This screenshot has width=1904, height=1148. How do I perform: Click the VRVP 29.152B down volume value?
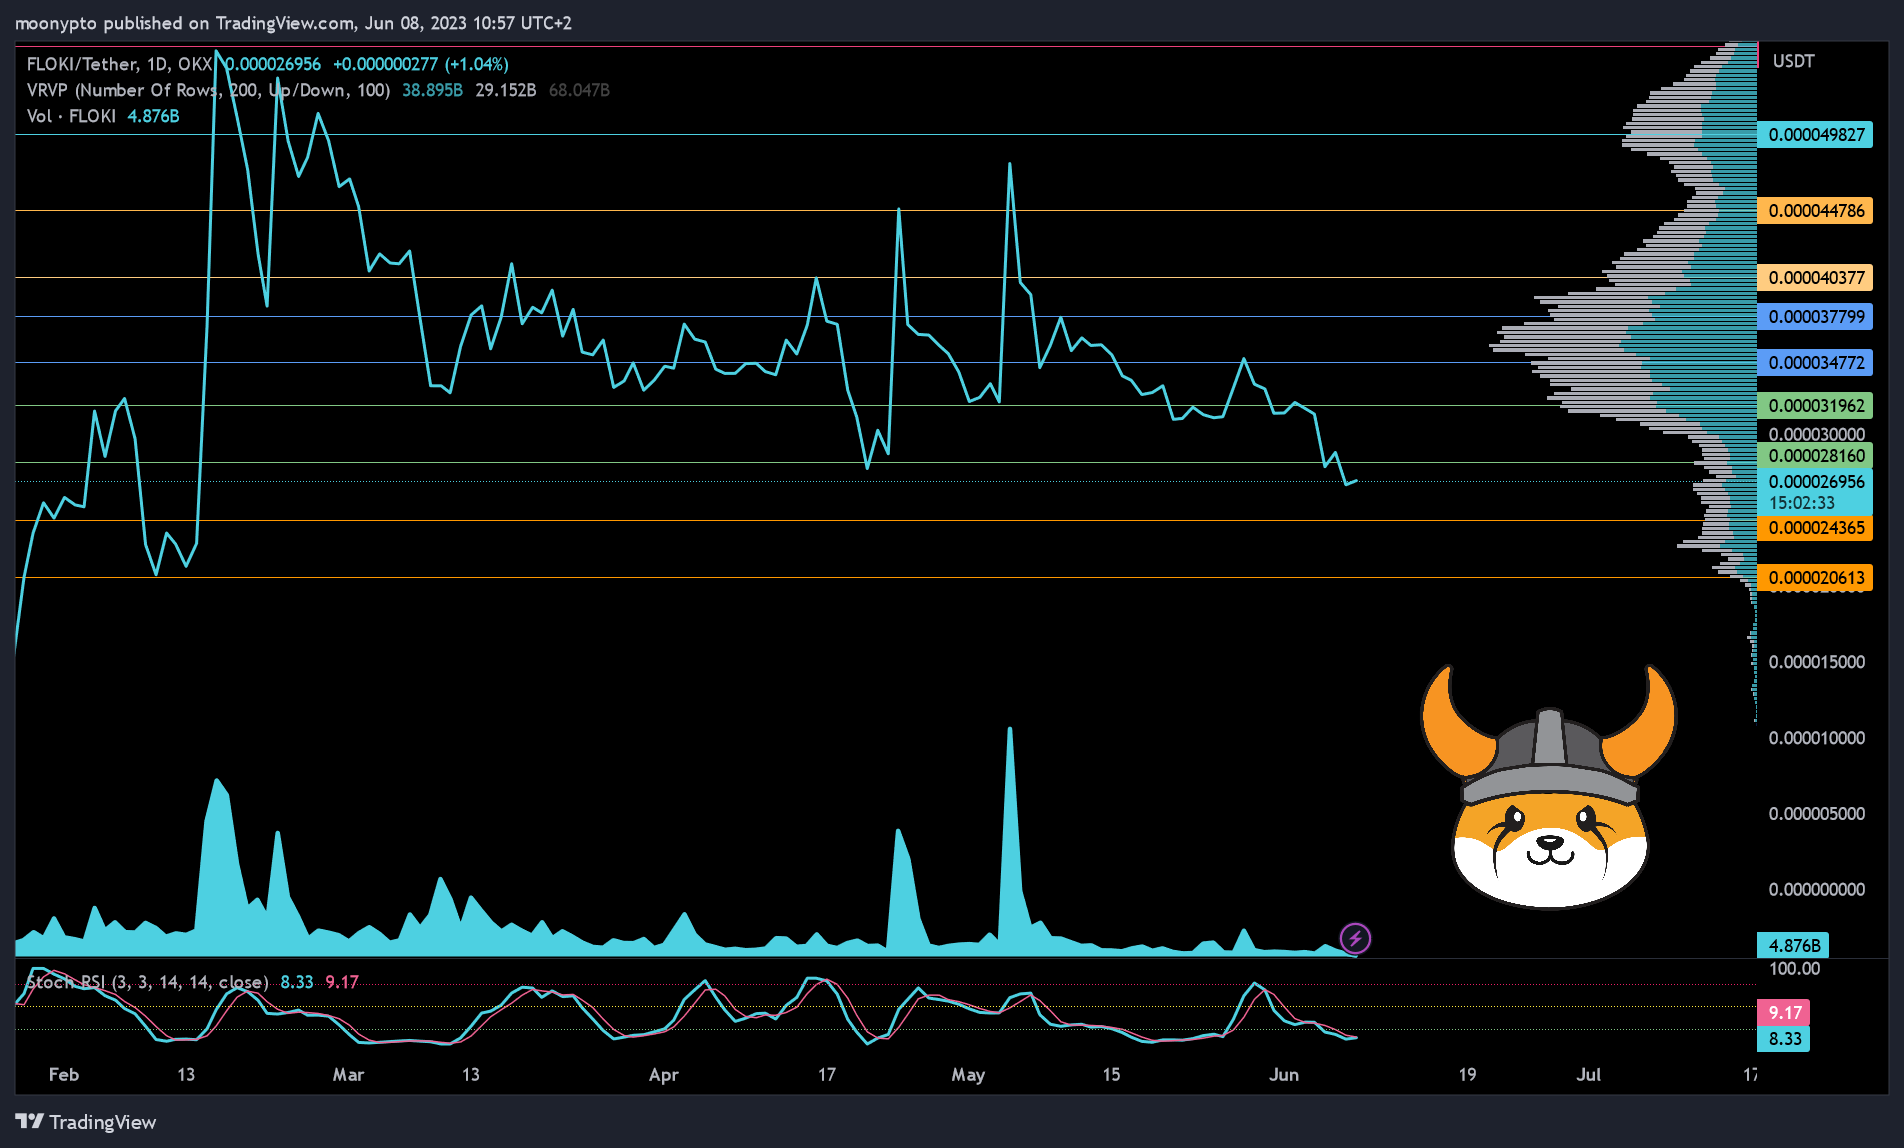[x=505, y=90]
